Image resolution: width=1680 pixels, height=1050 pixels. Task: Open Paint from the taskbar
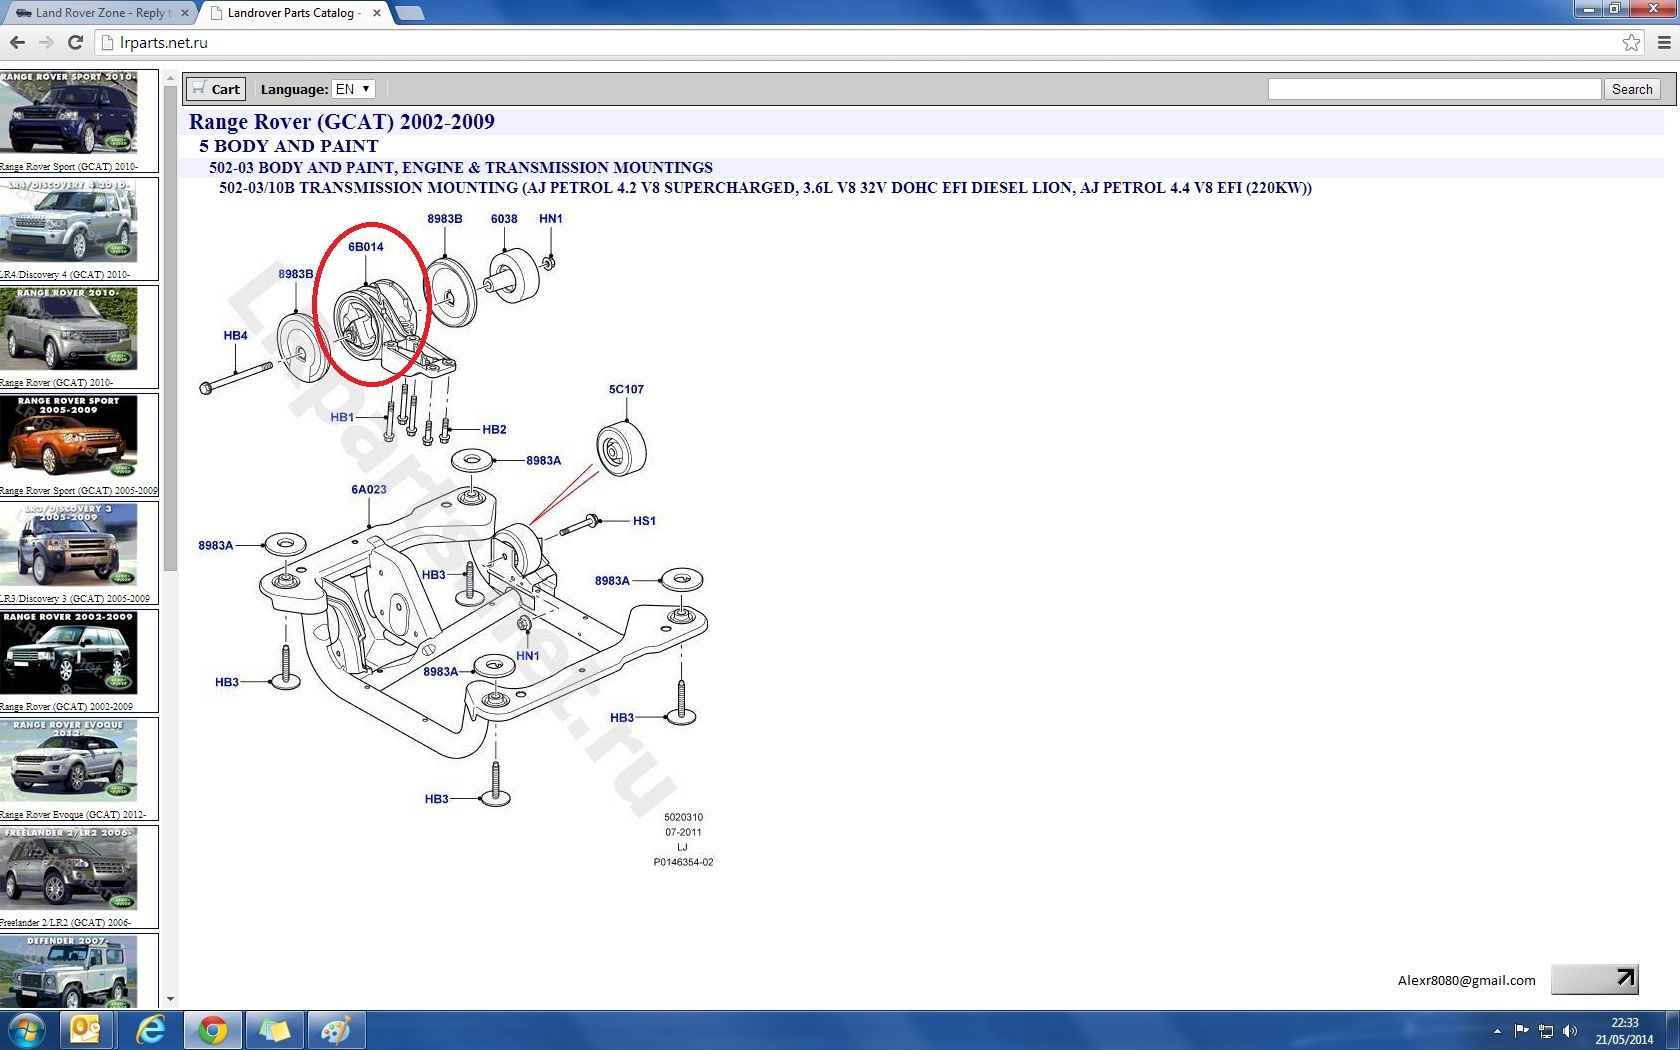[x=336, y=1030]
